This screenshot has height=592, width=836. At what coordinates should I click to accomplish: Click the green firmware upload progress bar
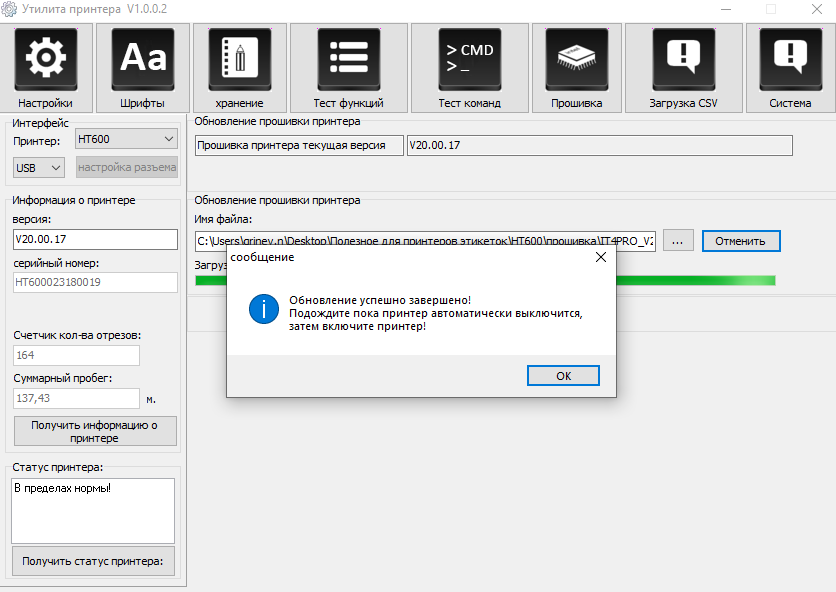[x=700, y=281]
